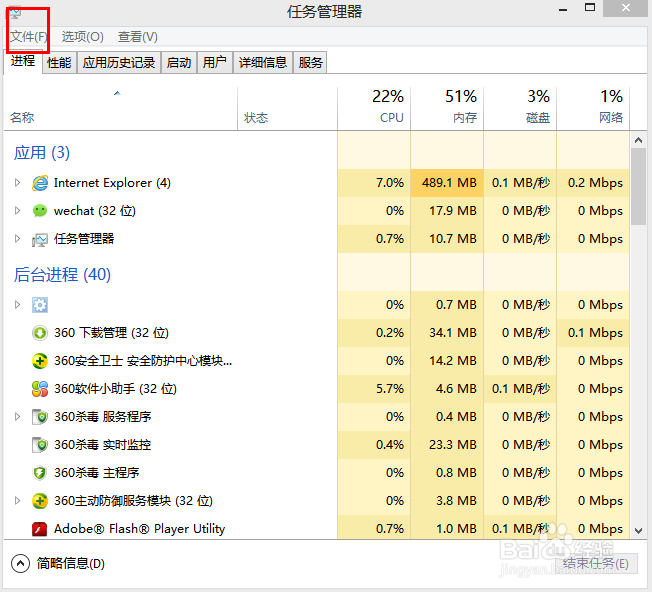652x592 pixels.
Task: Click the 简略信息(D) label
Action: (x=71, y=564)
